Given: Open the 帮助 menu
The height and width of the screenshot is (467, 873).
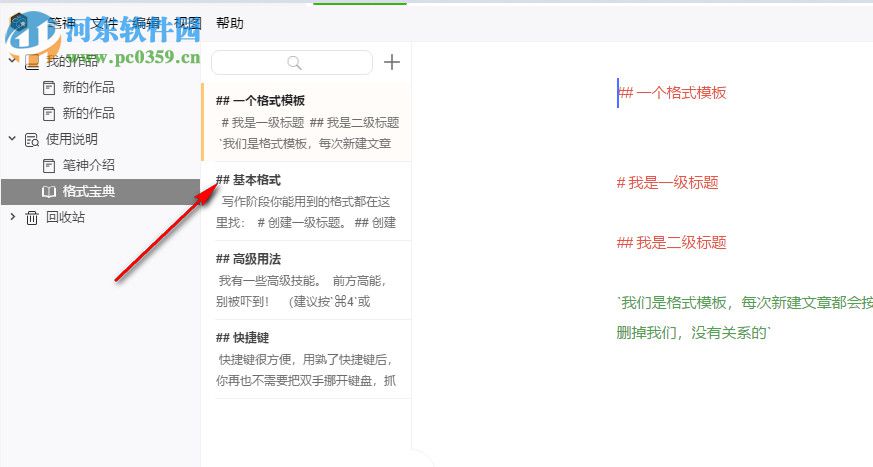Looking at the screenshot, I should (x=229, y=23).
